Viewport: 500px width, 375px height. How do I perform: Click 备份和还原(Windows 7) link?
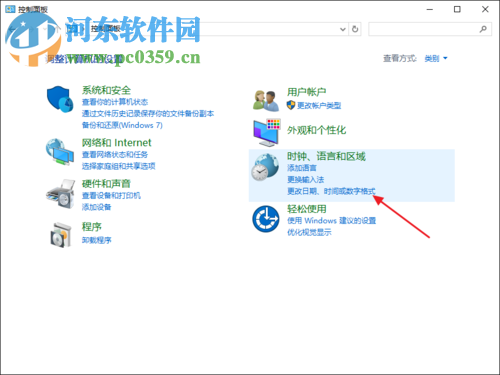click(122, 125)
